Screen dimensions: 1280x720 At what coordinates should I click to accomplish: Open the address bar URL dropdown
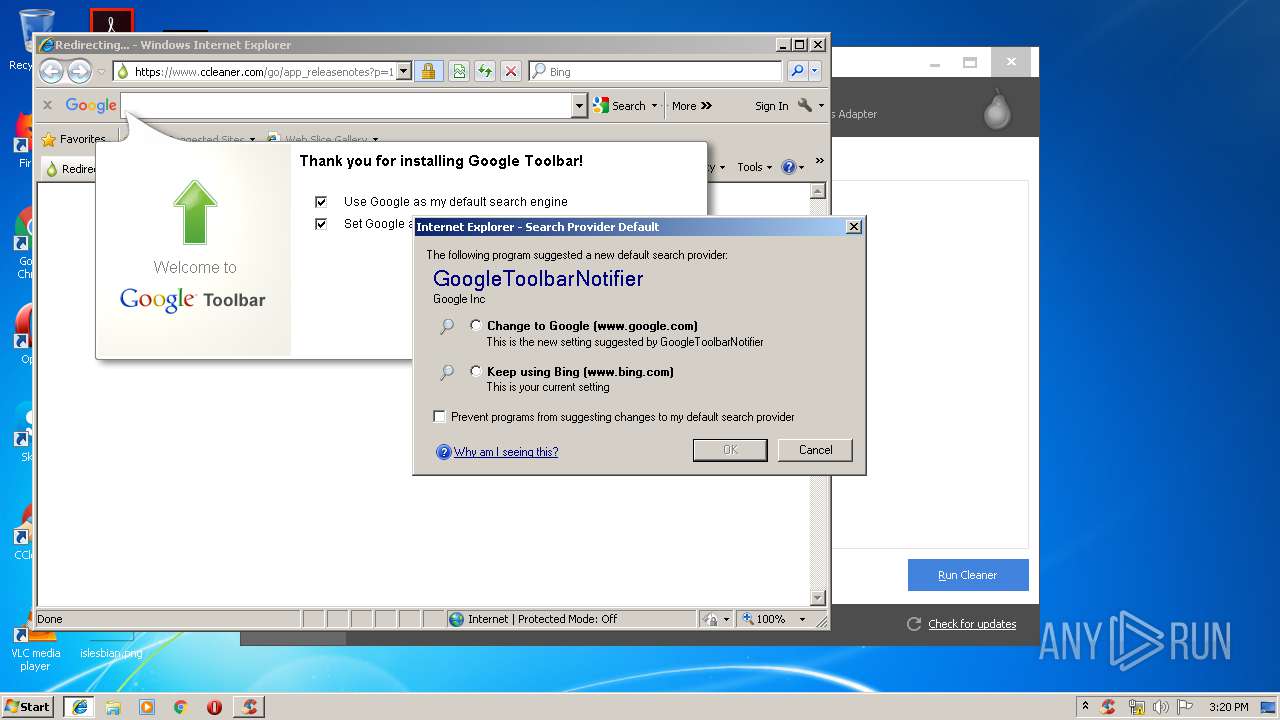coord(404,71)
